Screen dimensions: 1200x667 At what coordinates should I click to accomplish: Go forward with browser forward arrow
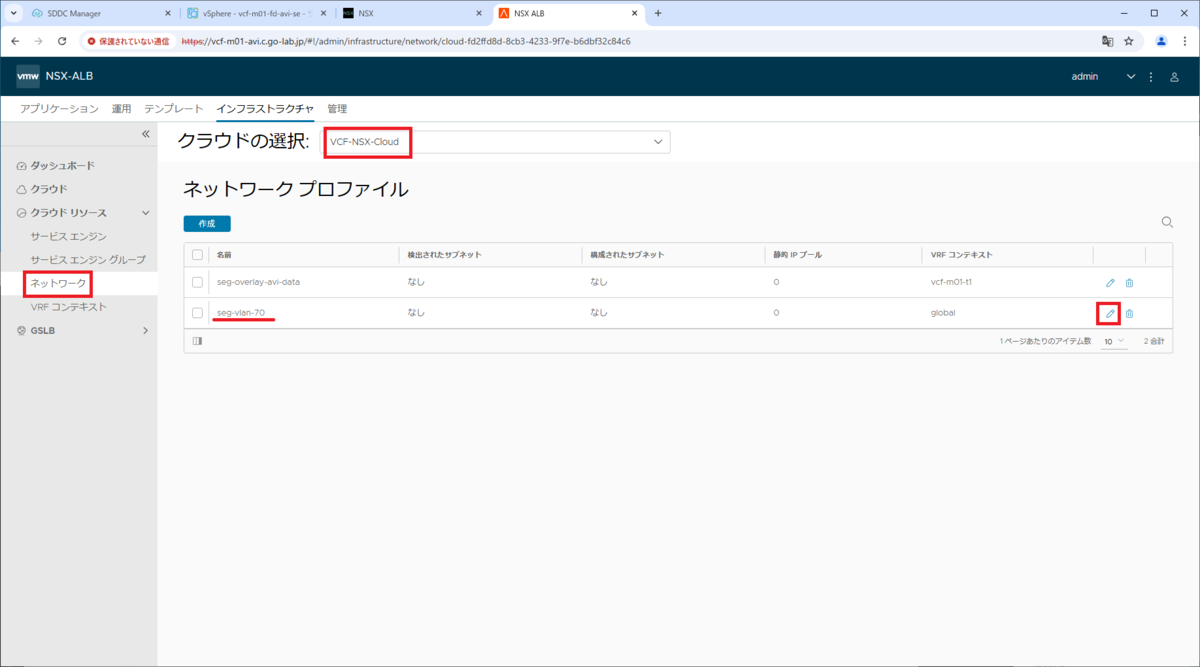pos(38,42)
